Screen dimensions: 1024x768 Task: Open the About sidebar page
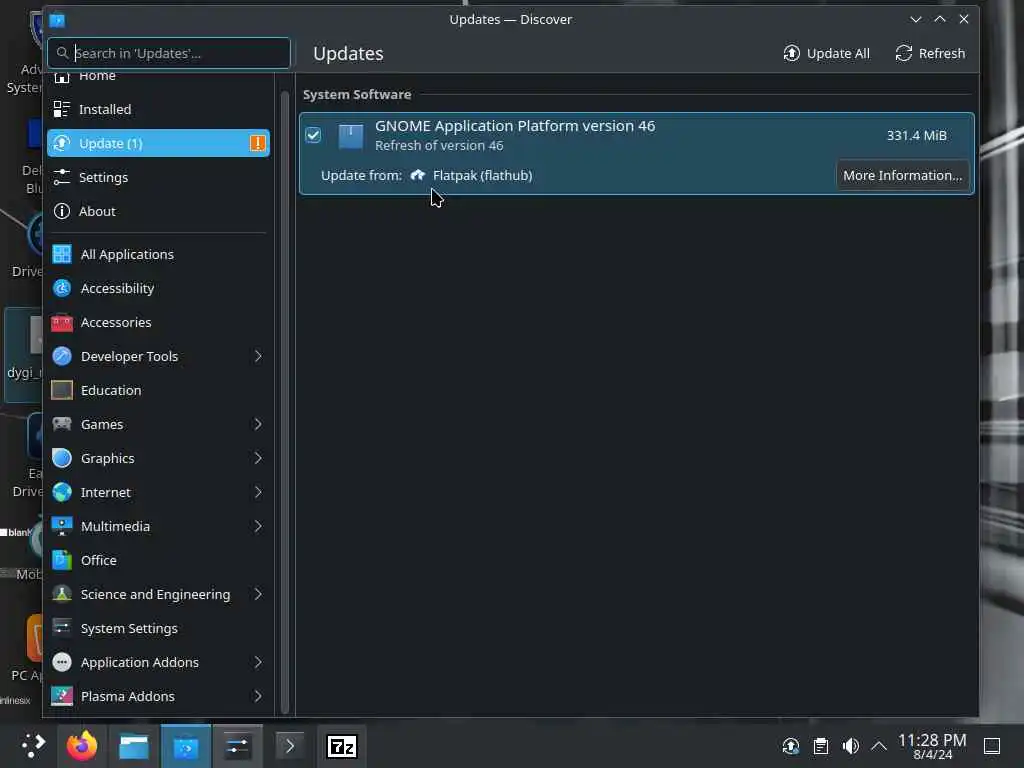(158, 211)
